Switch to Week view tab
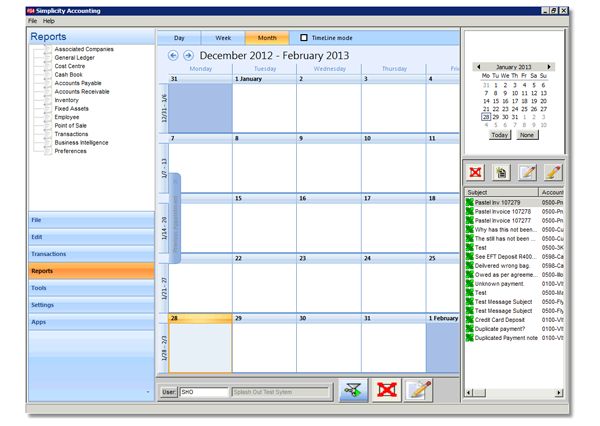The width and height of the screenshot is (600, 426). (223, 38)
